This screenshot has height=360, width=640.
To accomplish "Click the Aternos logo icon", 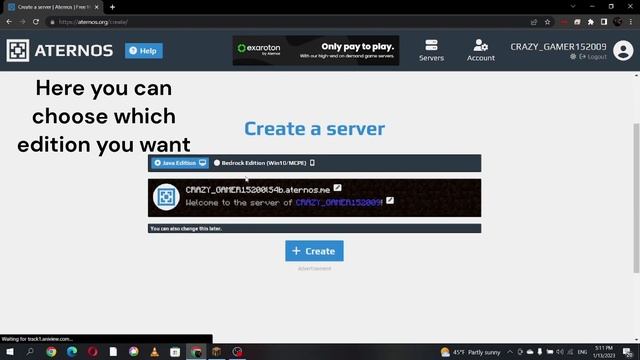I will [18, 51].
